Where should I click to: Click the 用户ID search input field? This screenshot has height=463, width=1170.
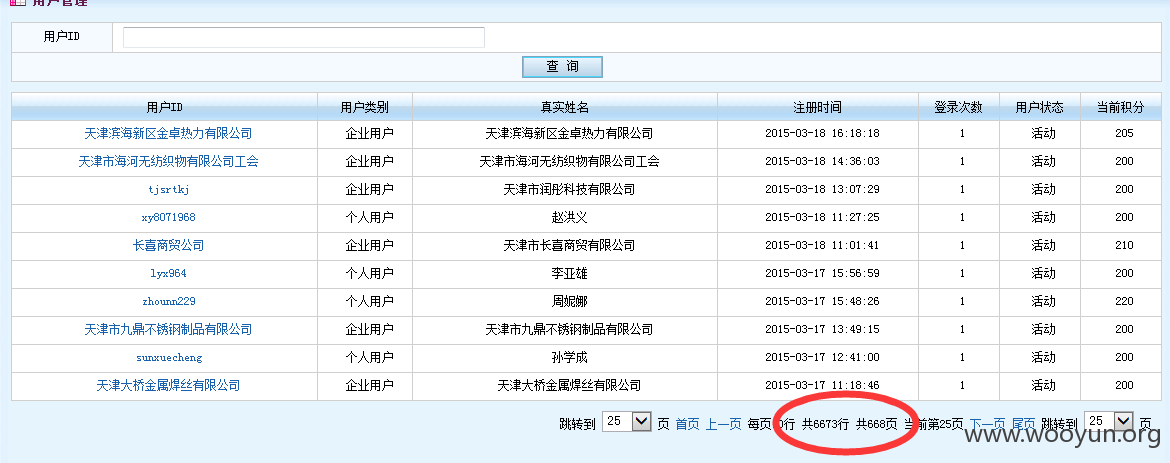(304, 37)
